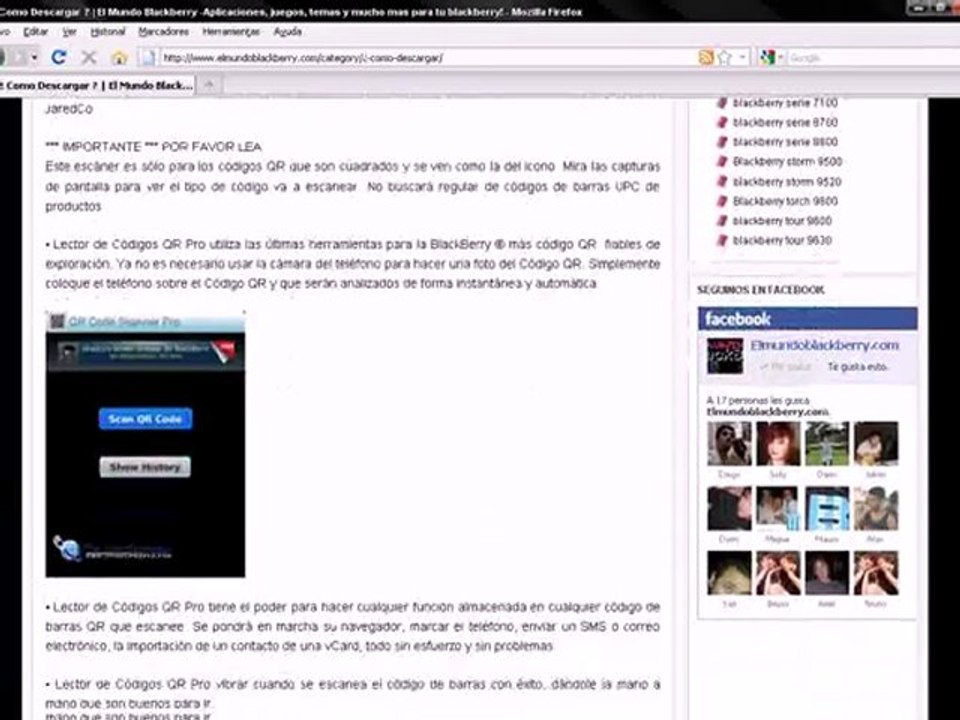Follow the Elmundoblackberry.com Facebook page link
The height and width of the screenshot is (720, 960).
(825, 345)
